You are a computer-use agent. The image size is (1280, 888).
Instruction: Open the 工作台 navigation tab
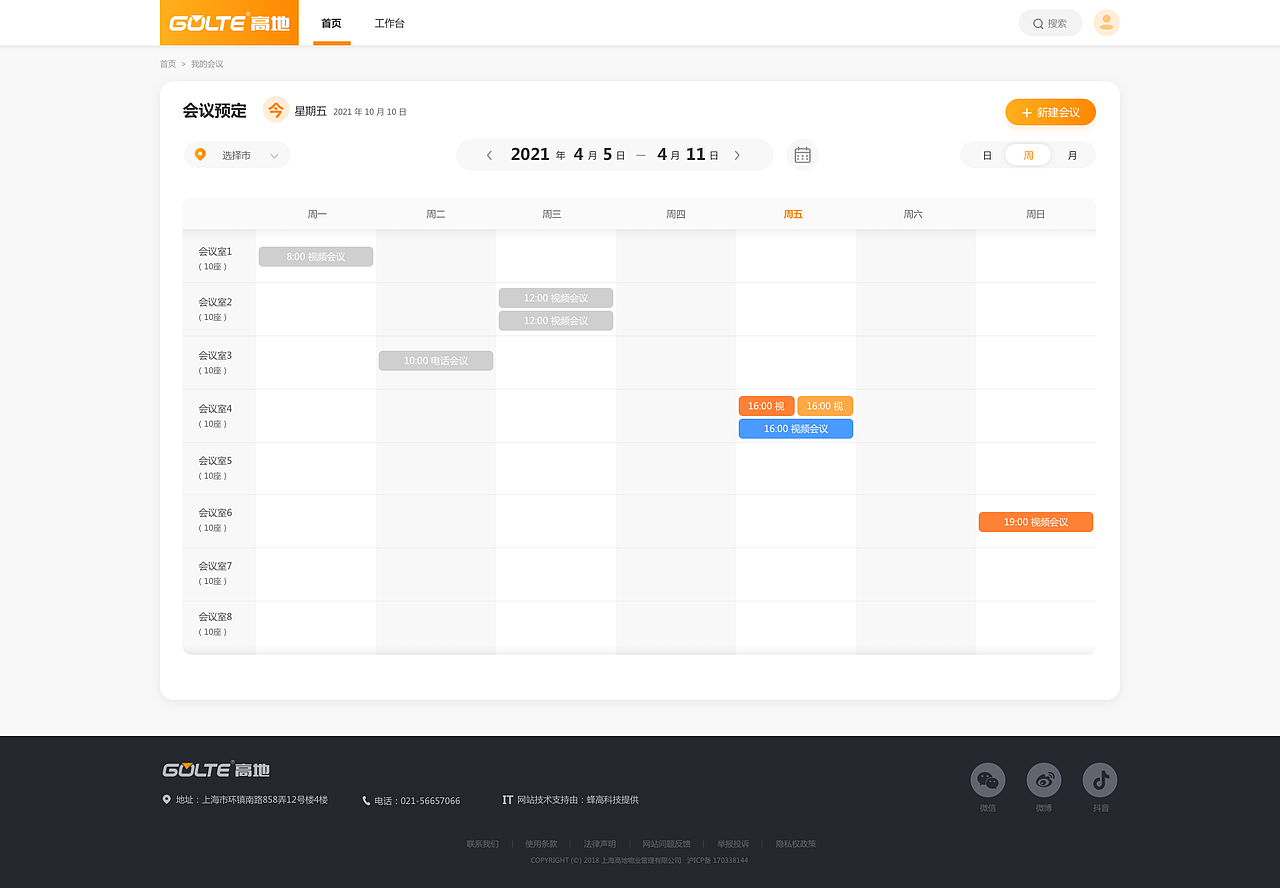[x=389, y=23]
